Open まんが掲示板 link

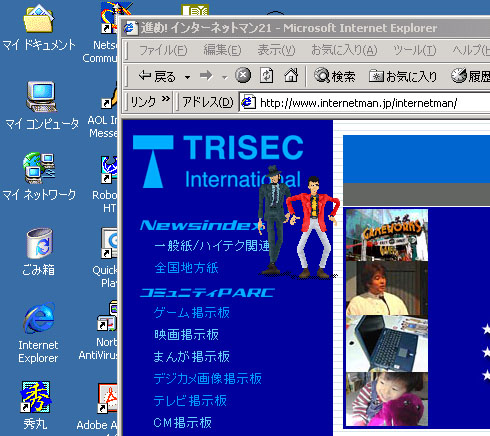tap(191, 357)
